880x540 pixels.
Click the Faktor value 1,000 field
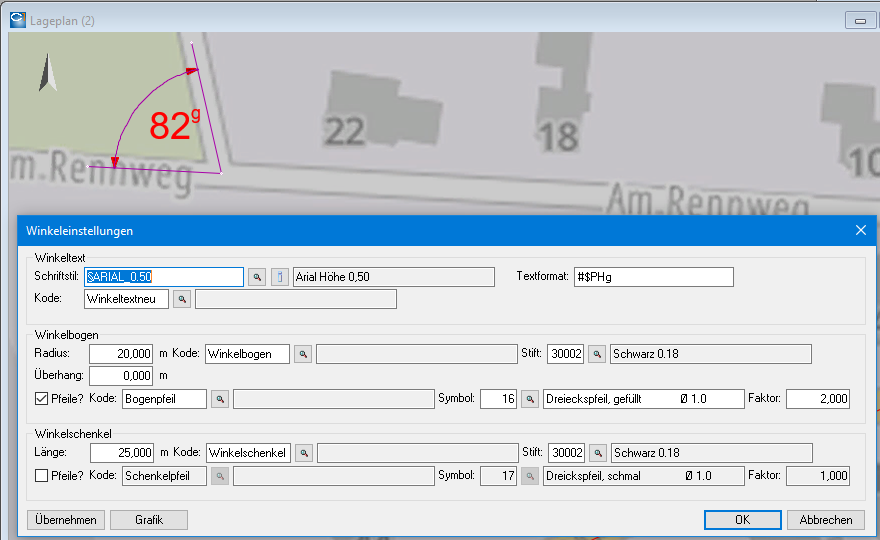click(x=818, y=476)
